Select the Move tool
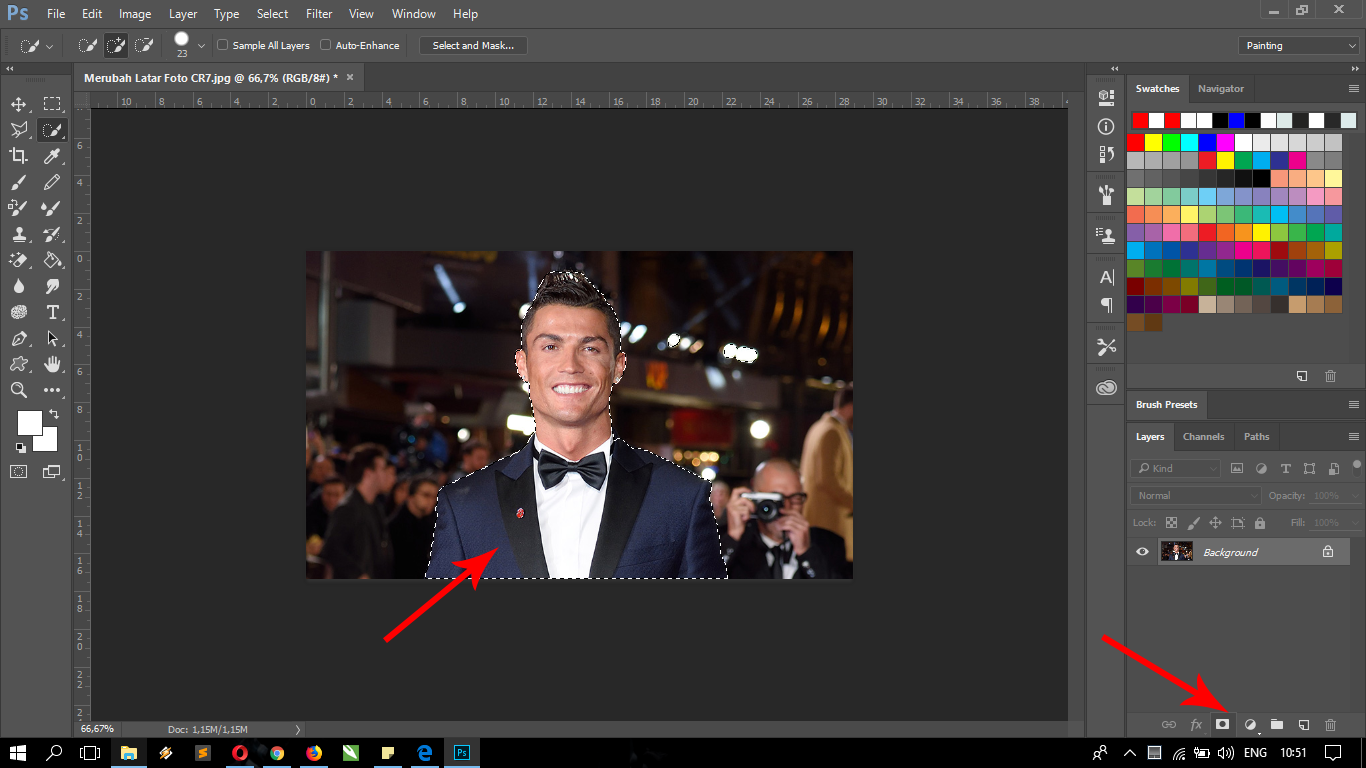The width and height of the screenshot is (1366, 768). coord(18,104)
